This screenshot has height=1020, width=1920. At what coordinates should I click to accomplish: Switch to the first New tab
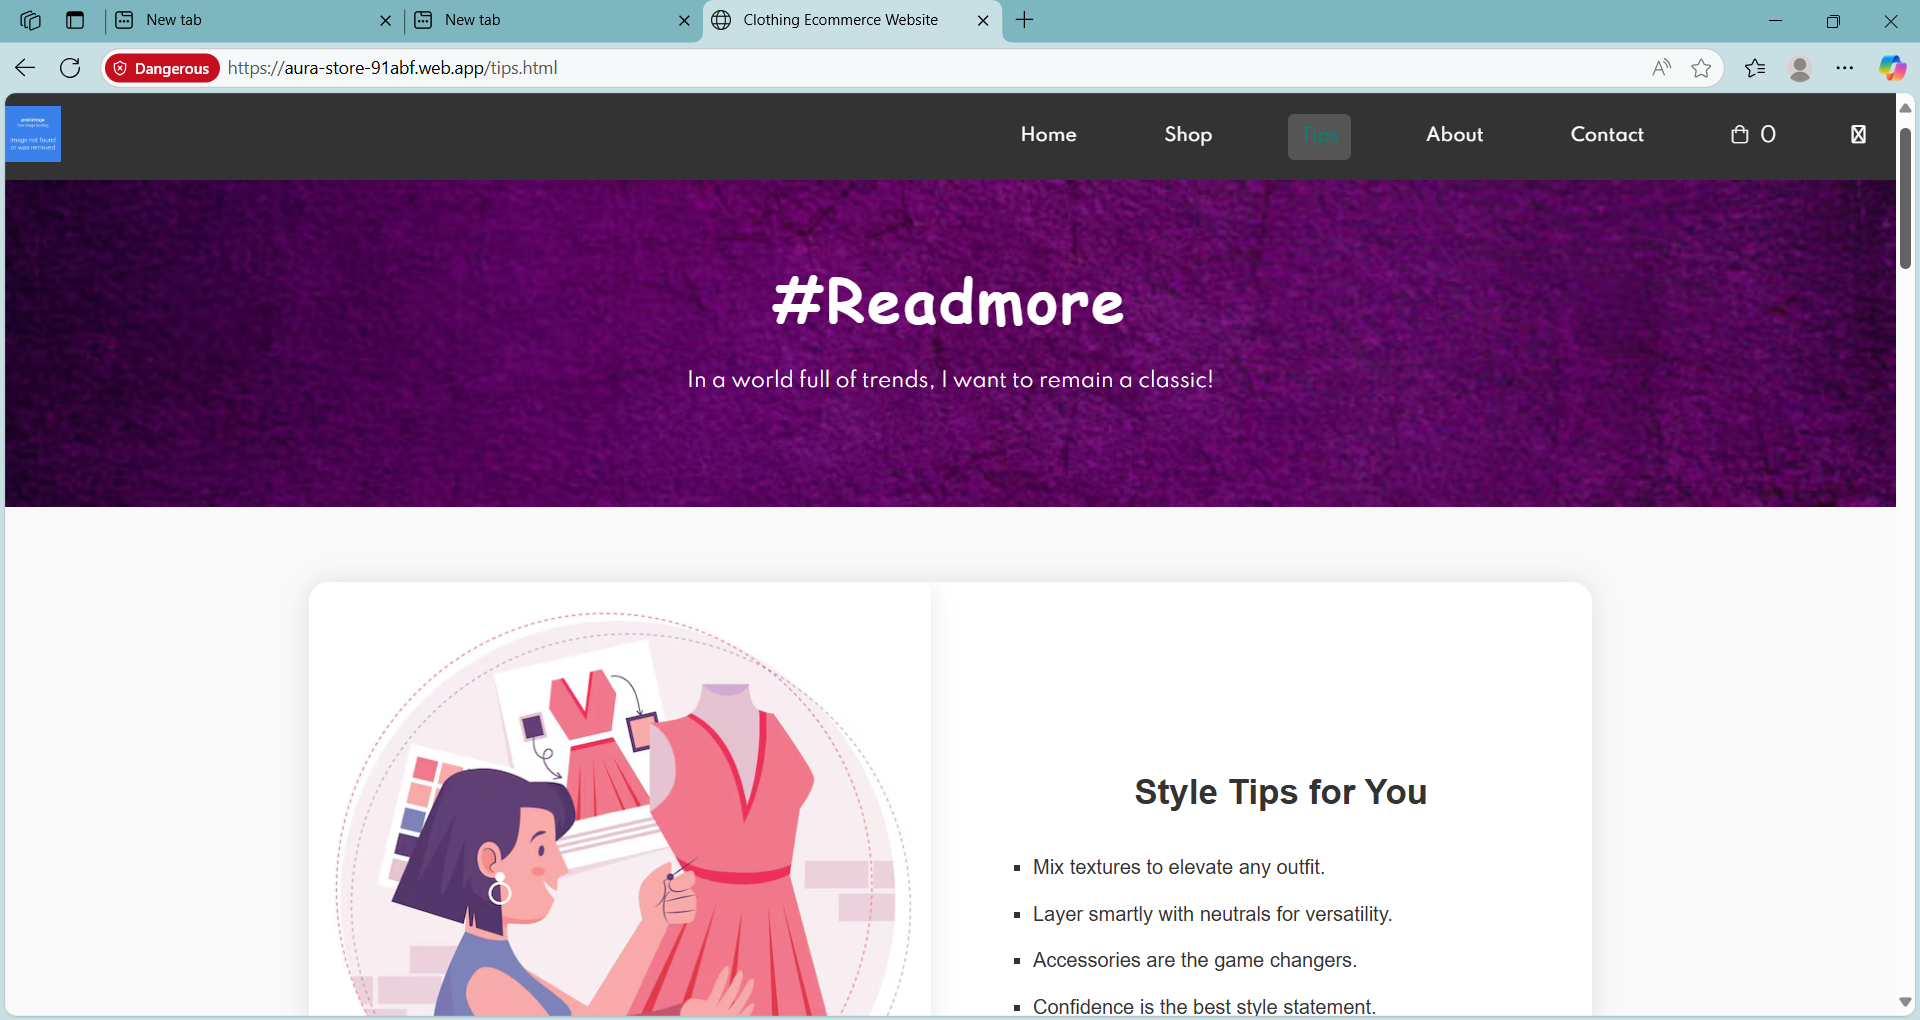(254, 20)
